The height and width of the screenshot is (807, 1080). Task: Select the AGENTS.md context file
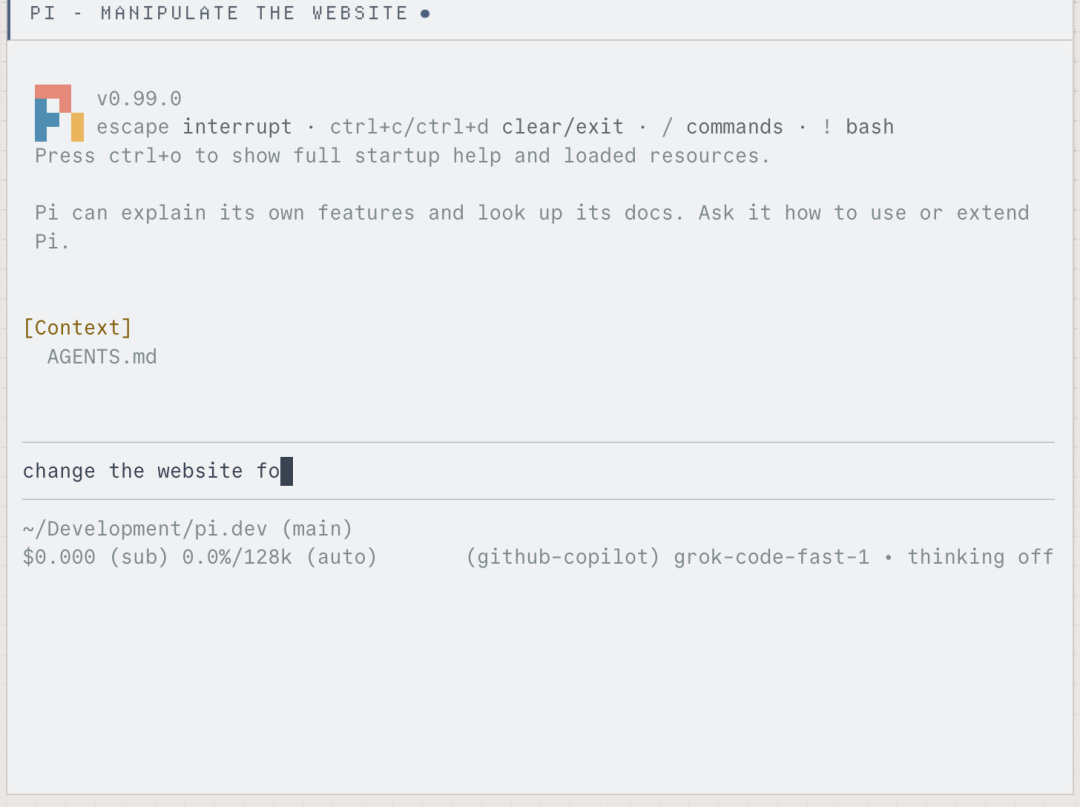[x=102, y=357]
